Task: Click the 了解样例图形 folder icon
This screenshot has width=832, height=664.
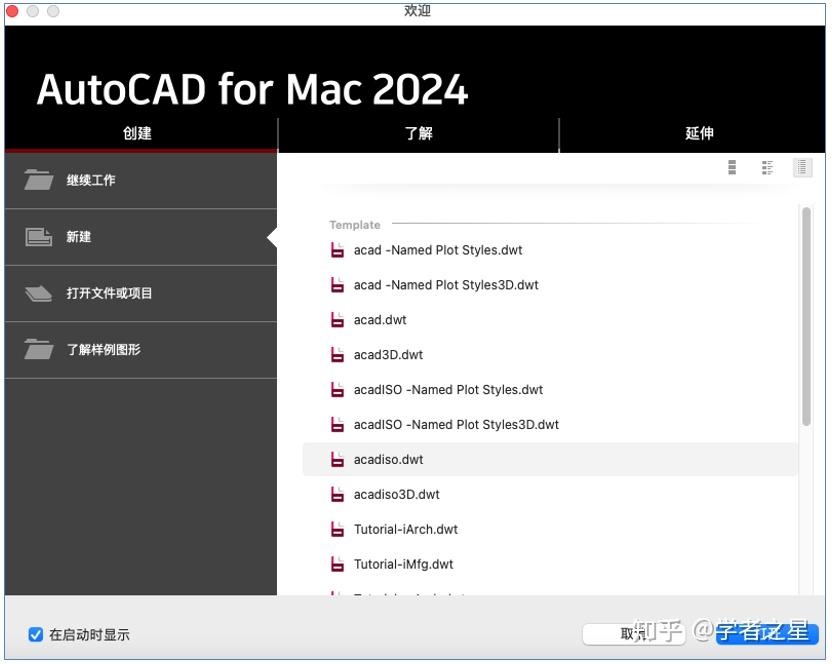Action: pyautogui.click(x=37, y=350)
